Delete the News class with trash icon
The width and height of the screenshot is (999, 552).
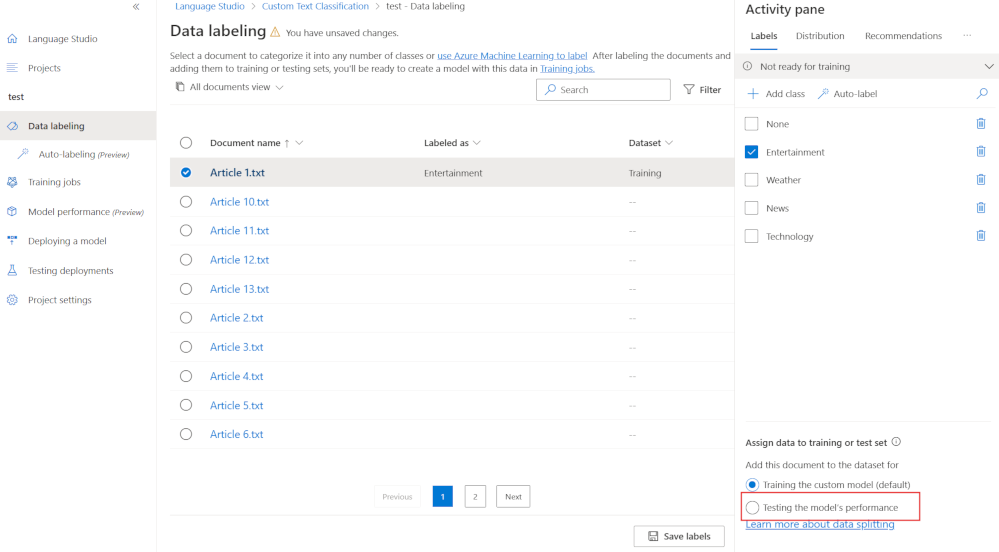click(981, 208)
